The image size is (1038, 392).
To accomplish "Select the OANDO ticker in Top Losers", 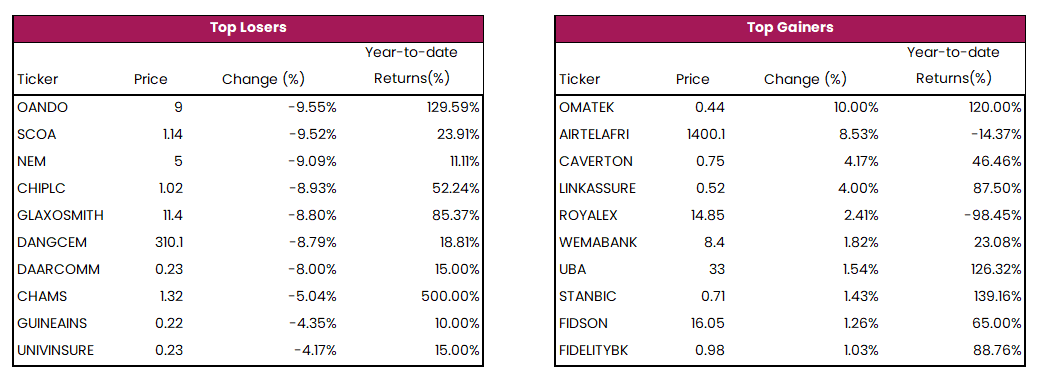I will click(42, 107).
